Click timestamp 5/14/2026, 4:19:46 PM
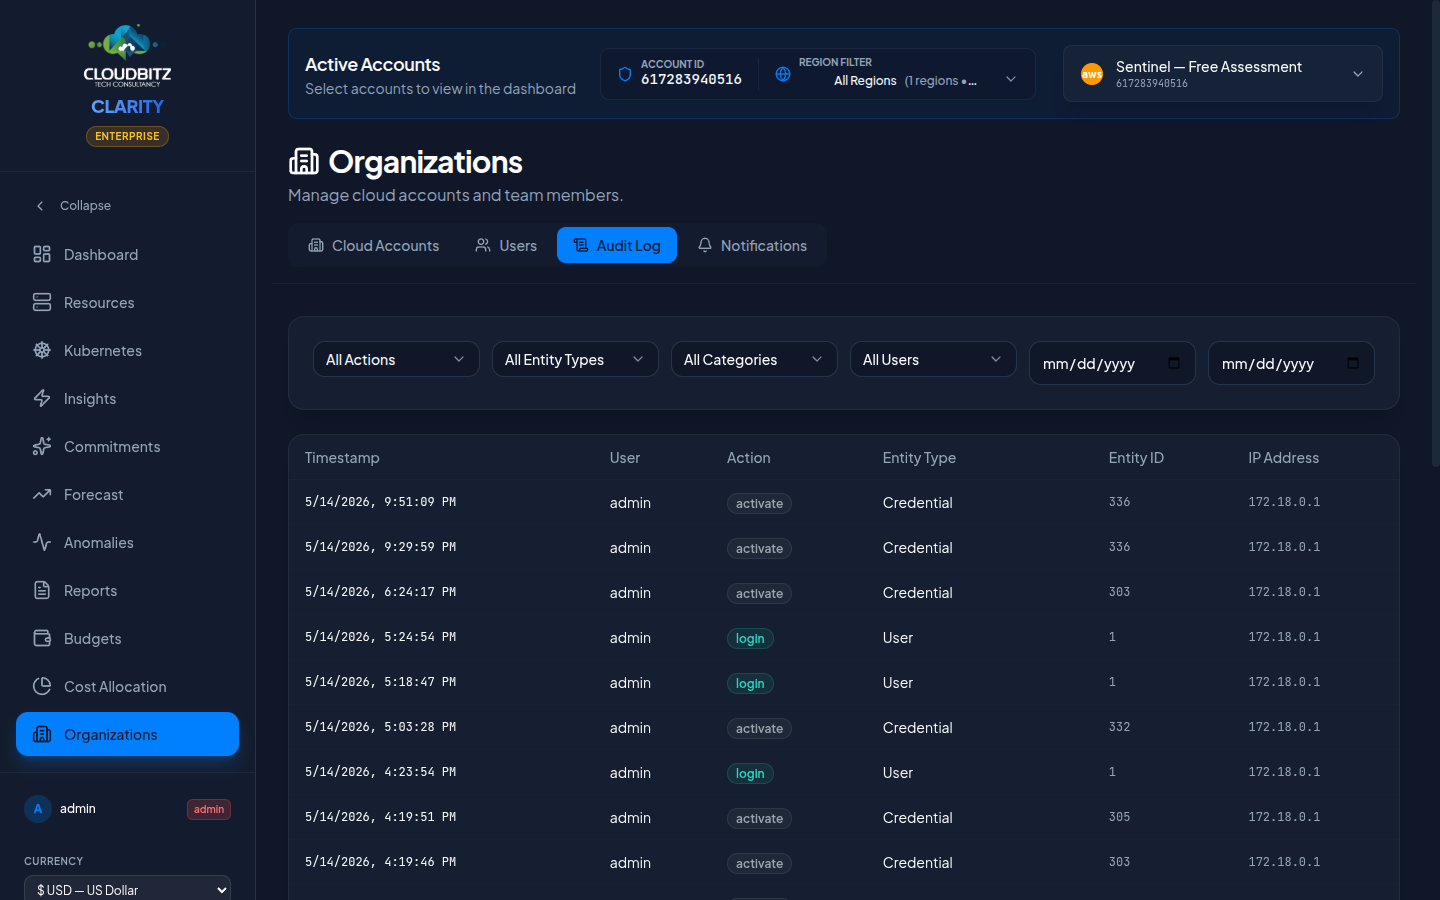Screen dimensions: 1440x900 point(380,862)
